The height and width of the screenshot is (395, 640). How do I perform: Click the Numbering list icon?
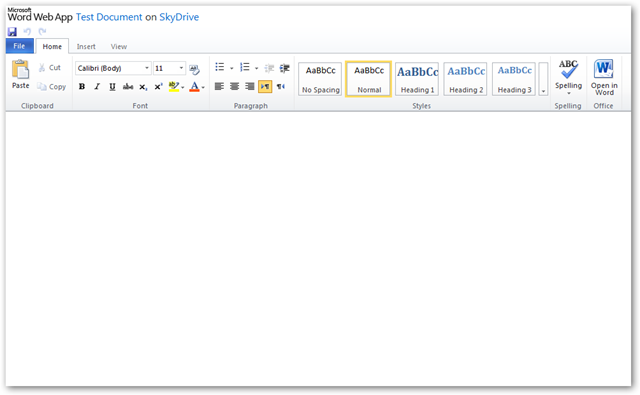coord(244,67)
